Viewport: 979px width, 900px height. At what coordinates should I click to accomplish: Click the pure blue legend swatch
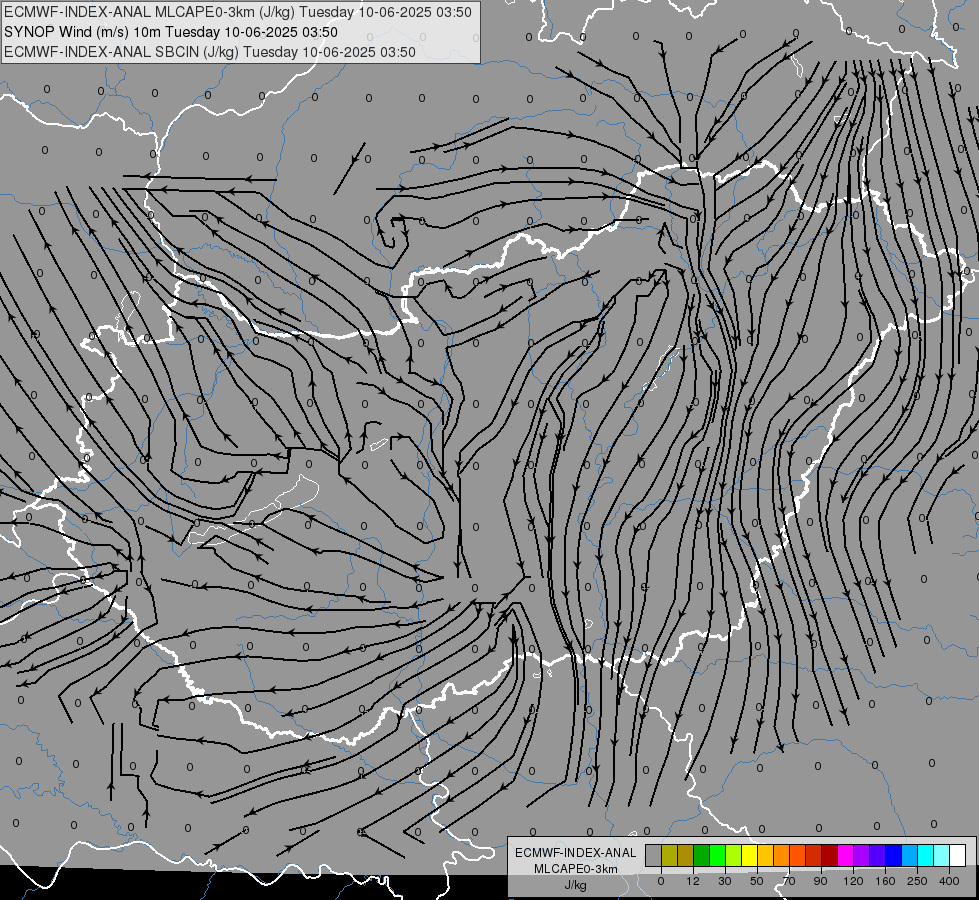click(x=893, y=855)
